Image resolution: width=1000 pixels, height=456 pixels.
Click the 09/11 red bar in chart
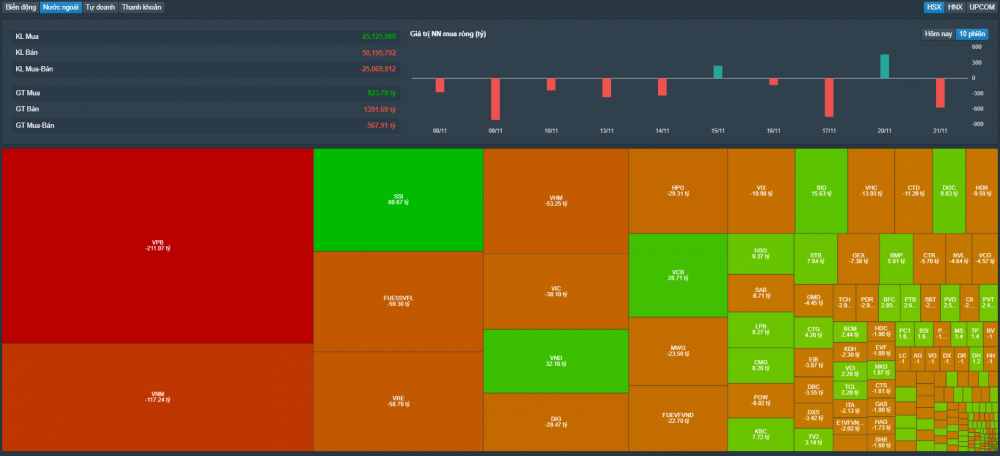(x=495, y=99)
